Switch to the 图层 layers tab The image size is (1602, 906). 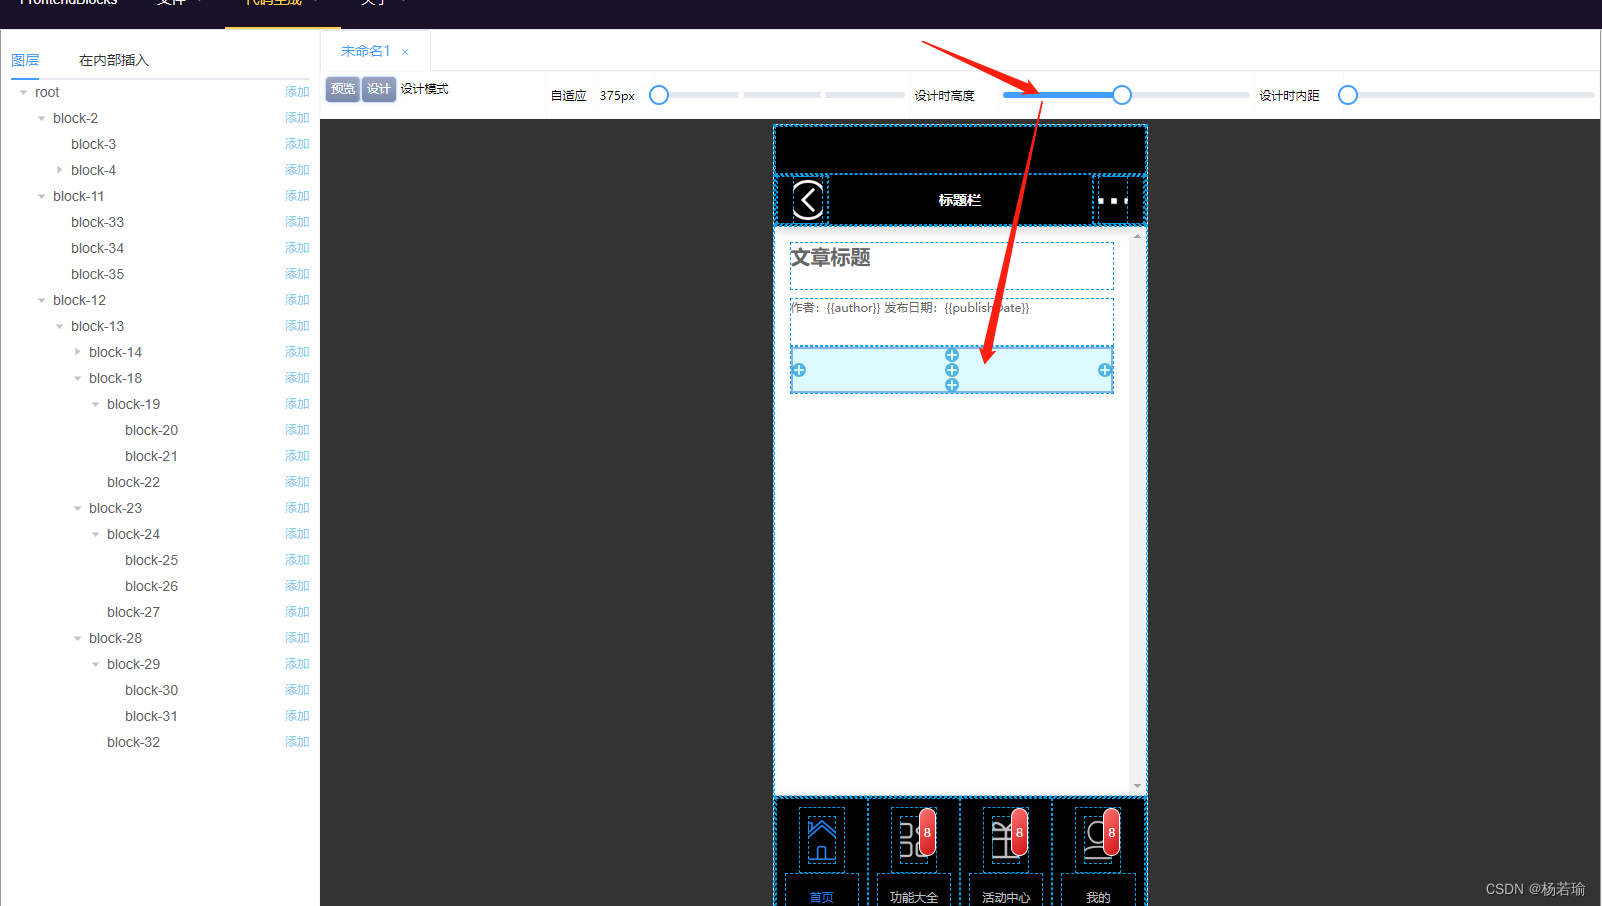25,60
